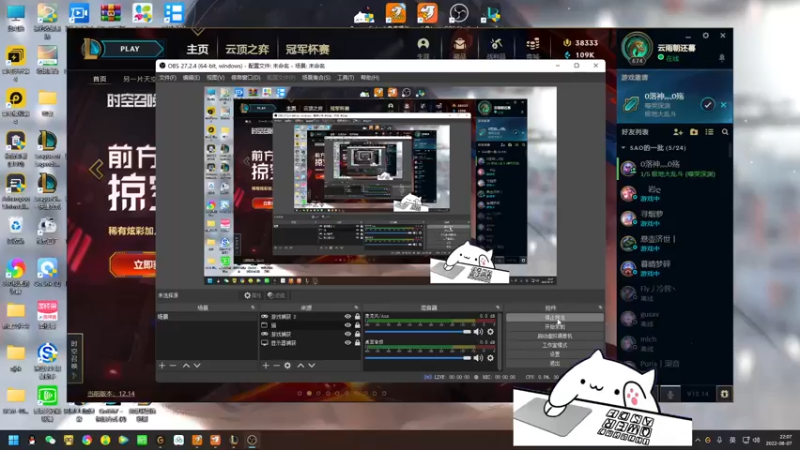Mute the 桌面音频 speaker icon
This screenshot has width=800, height=450.
click(478, 358)
